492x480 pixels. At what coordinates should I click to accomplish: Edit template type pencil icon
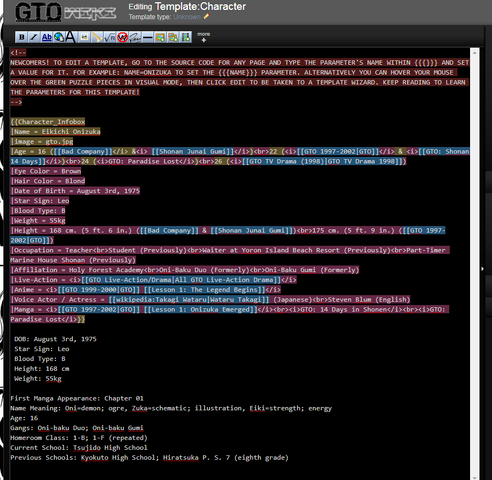click(207, 16)
